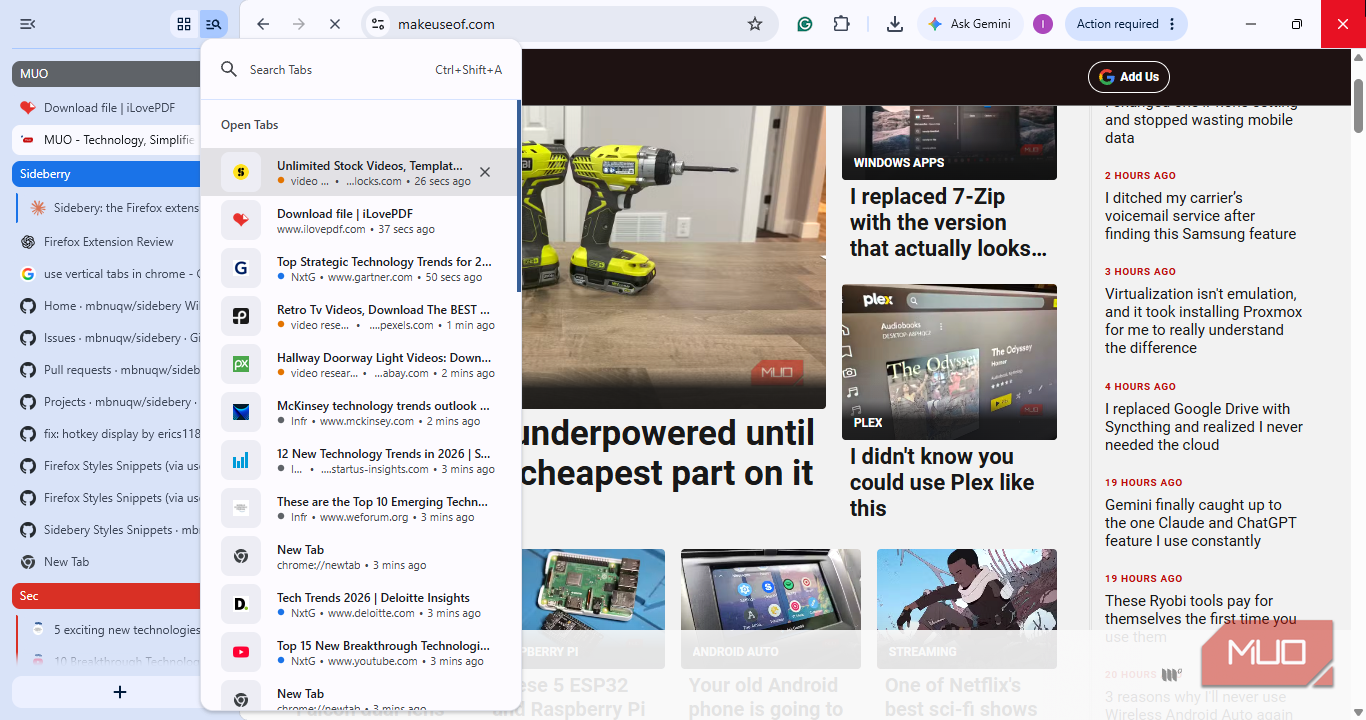Open the tab groups grid icon

point(184,24)
